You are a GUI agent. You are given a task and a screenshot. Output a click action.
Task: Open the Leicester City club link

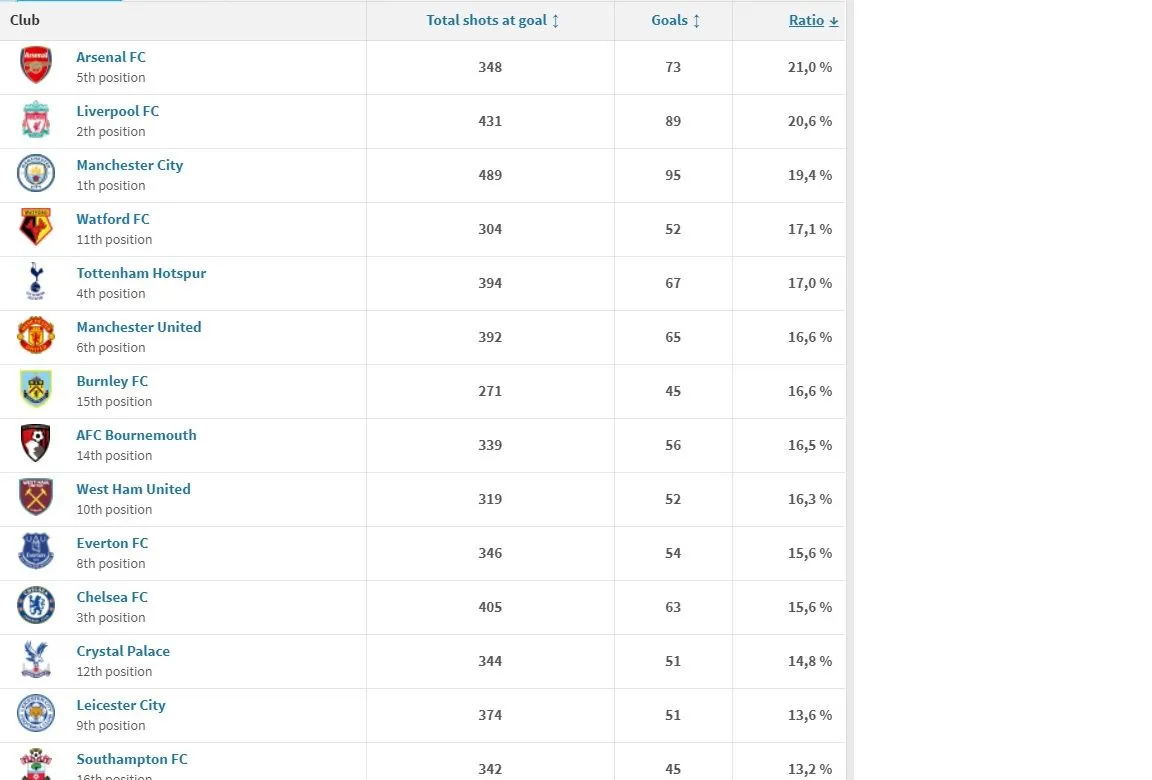[x=121, y=705]
